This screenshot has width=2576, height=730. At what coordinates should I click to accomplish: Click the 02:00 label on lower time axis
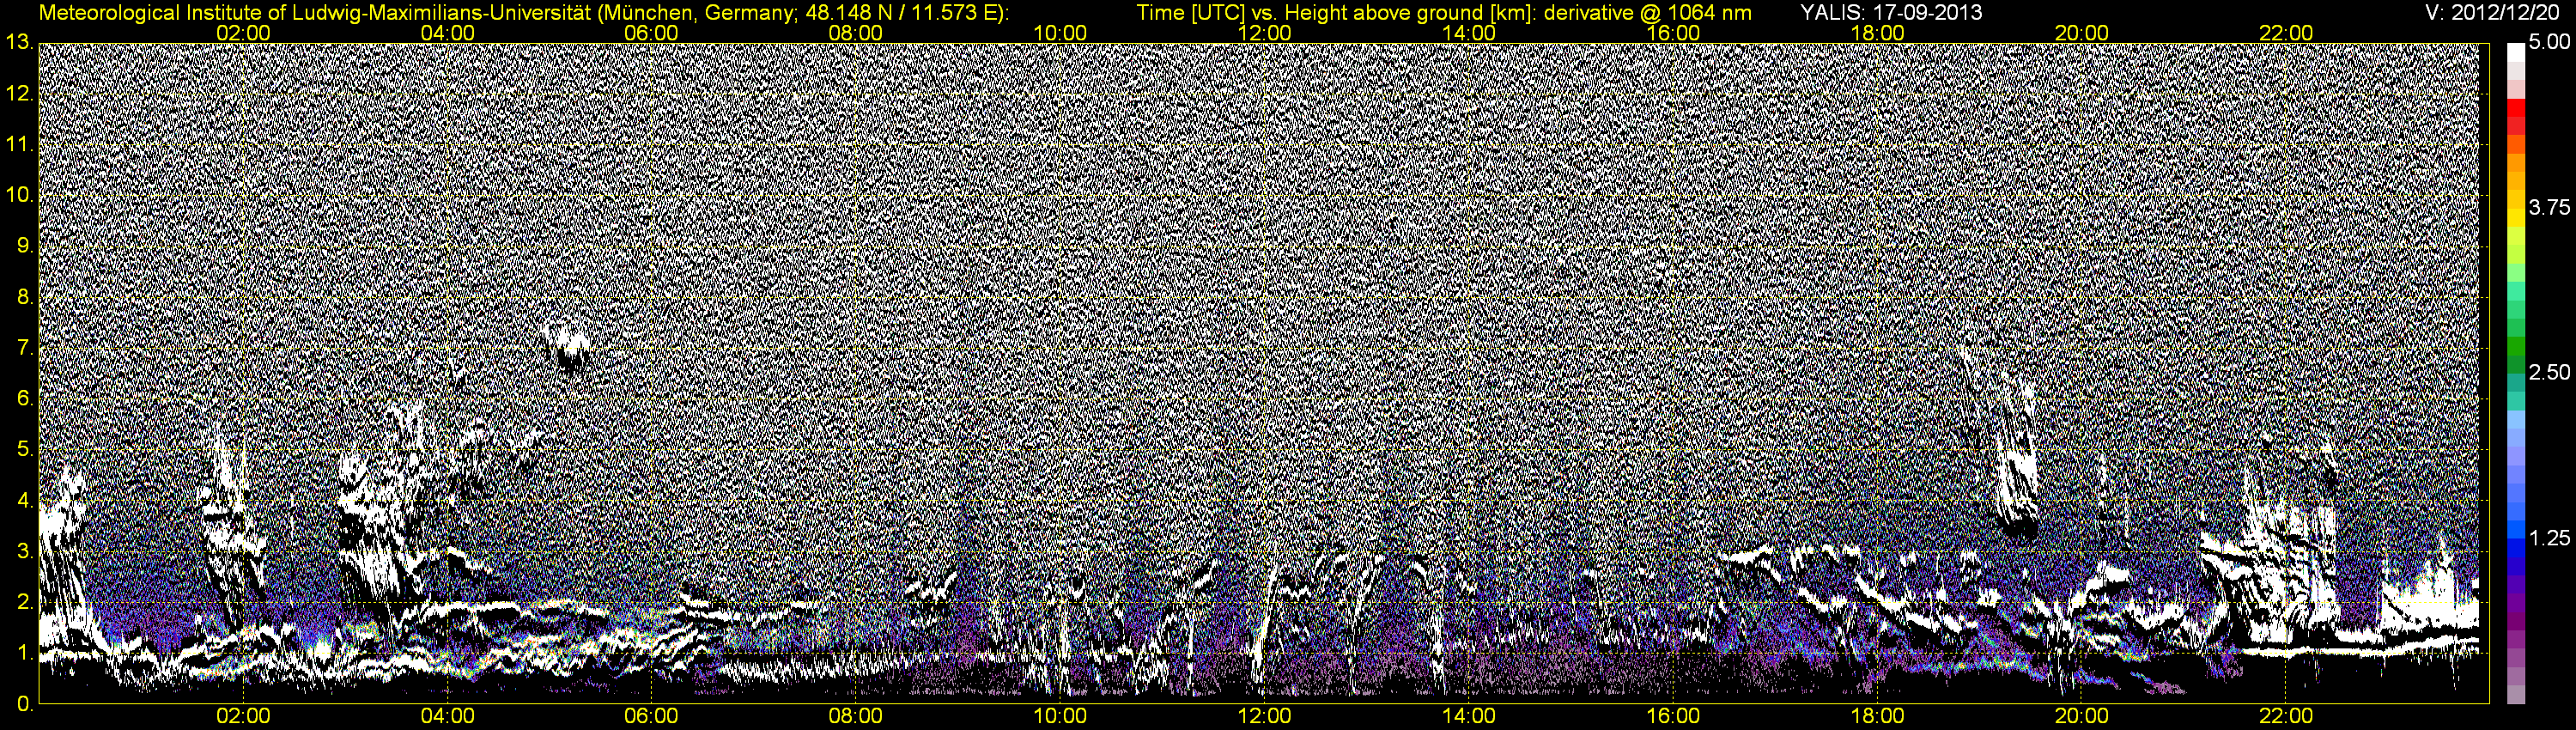click(x=243, y=716)
